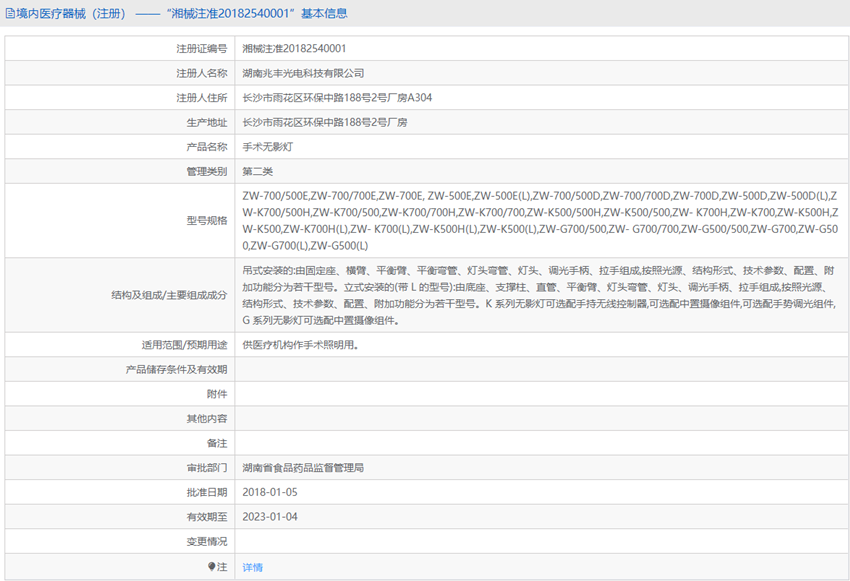Click the 型号规格 row label
The image size is (850, 581).
click(x=207, y=220)
